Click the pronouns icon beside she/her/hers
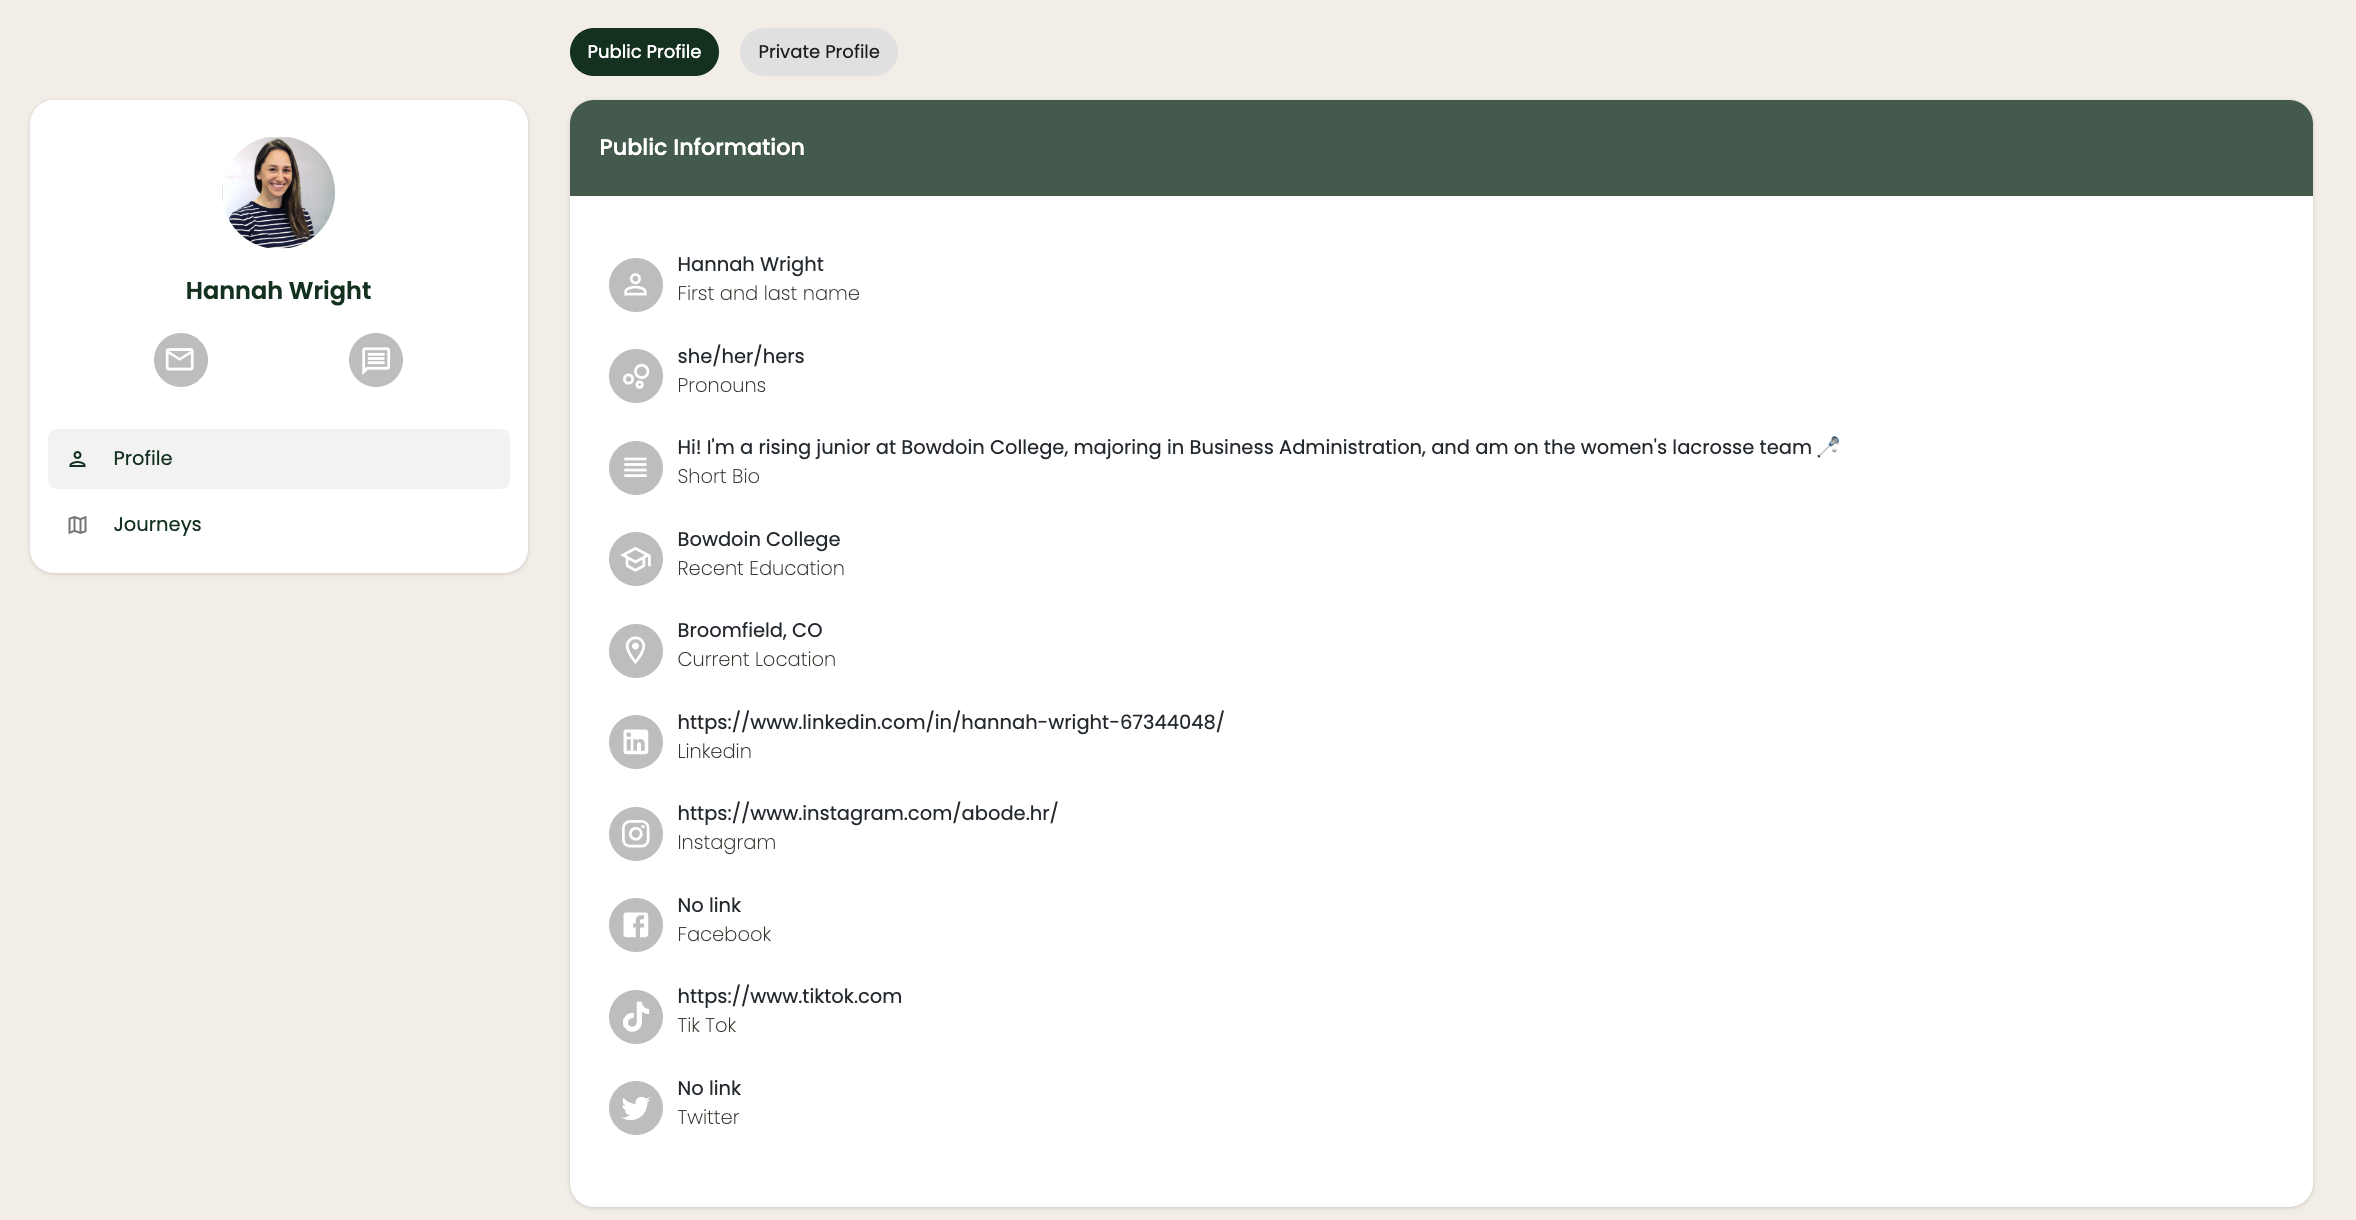 (x=636, y=376)
